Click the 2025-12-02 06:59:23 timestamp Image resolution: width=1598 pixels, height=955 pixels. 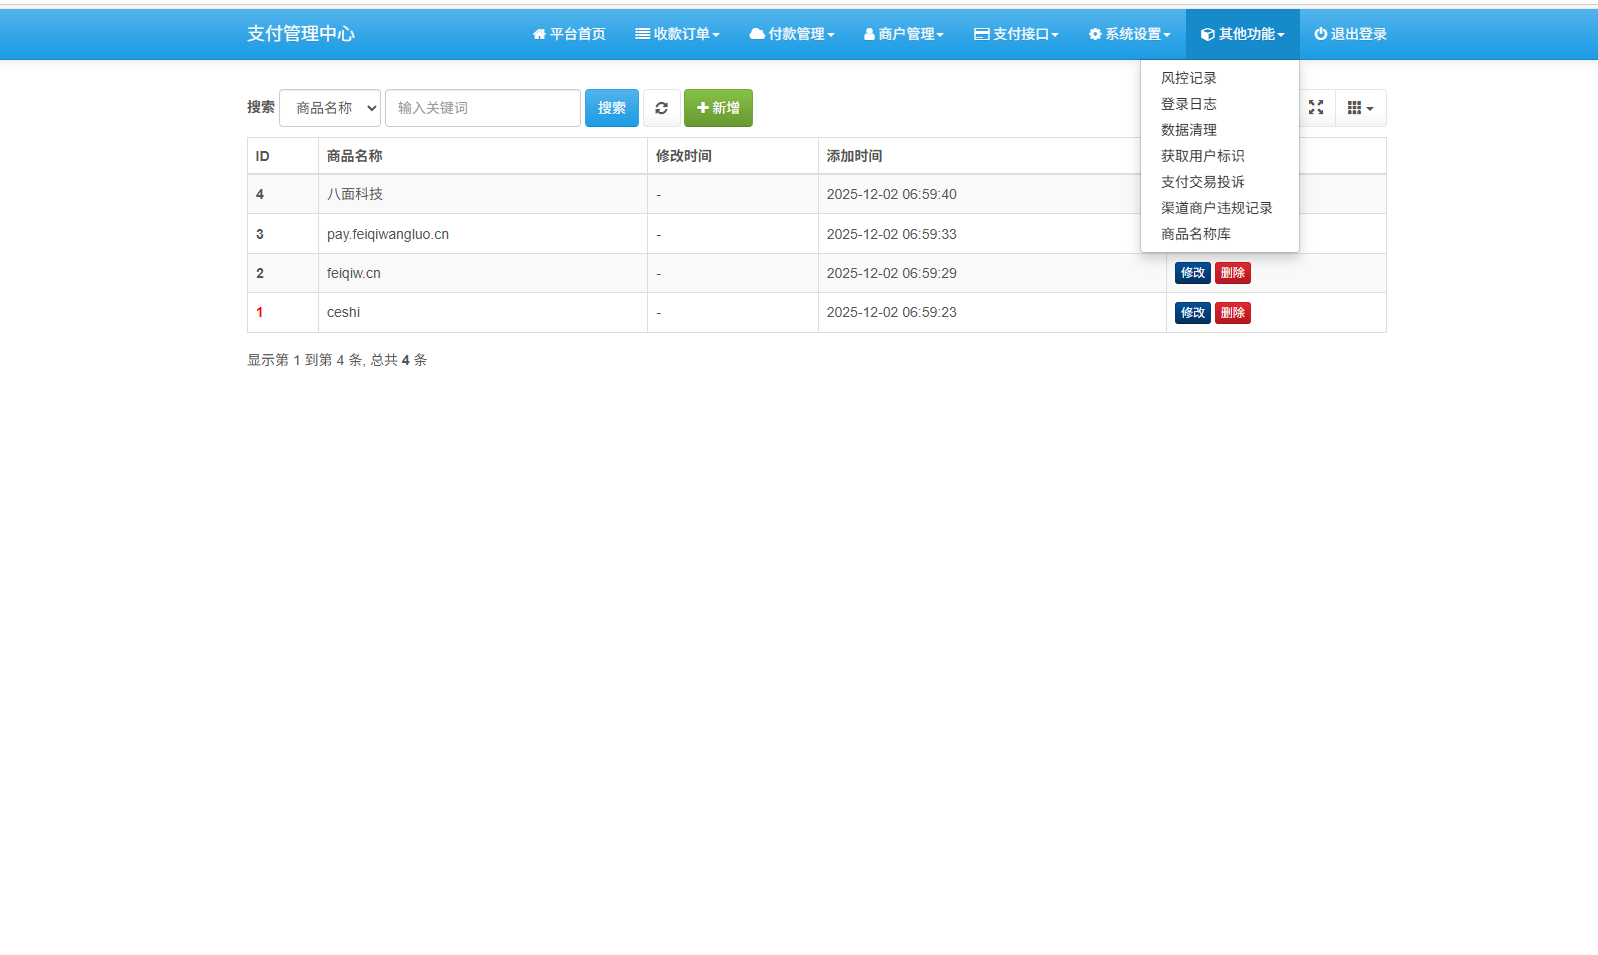(891, 312)
